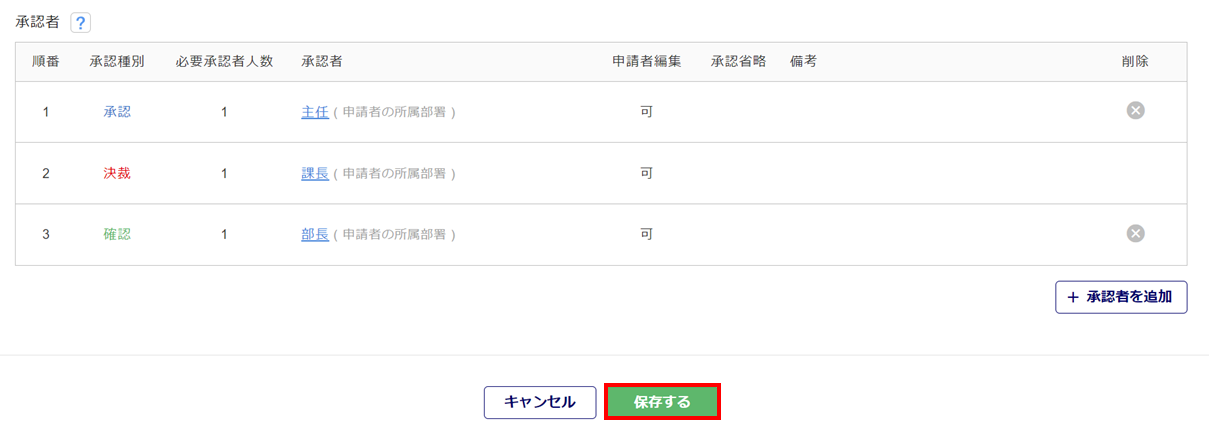Remove the 部長 approver via delete icon
1209x434 pixels.
pyautogui.click(x=1135, y=233)
